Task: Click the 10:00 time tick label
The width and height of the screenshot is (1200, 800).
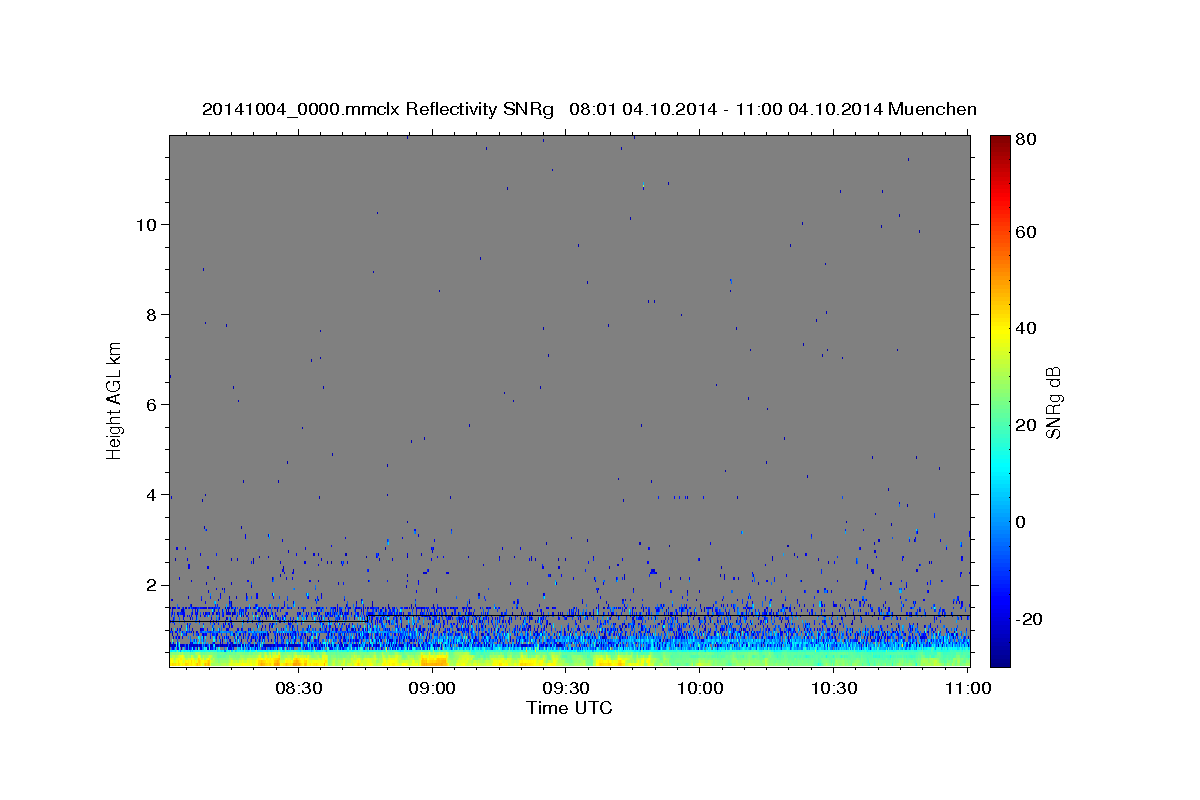Action: point(700,689)
